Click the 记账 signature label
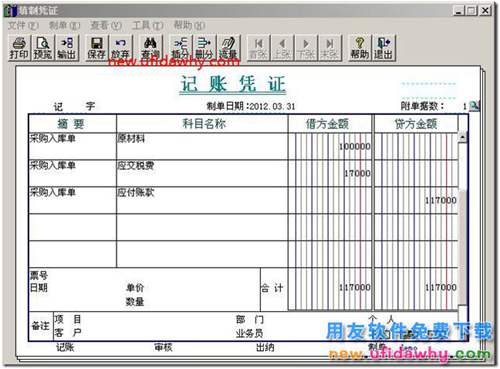500x369 pixels. 65,347
